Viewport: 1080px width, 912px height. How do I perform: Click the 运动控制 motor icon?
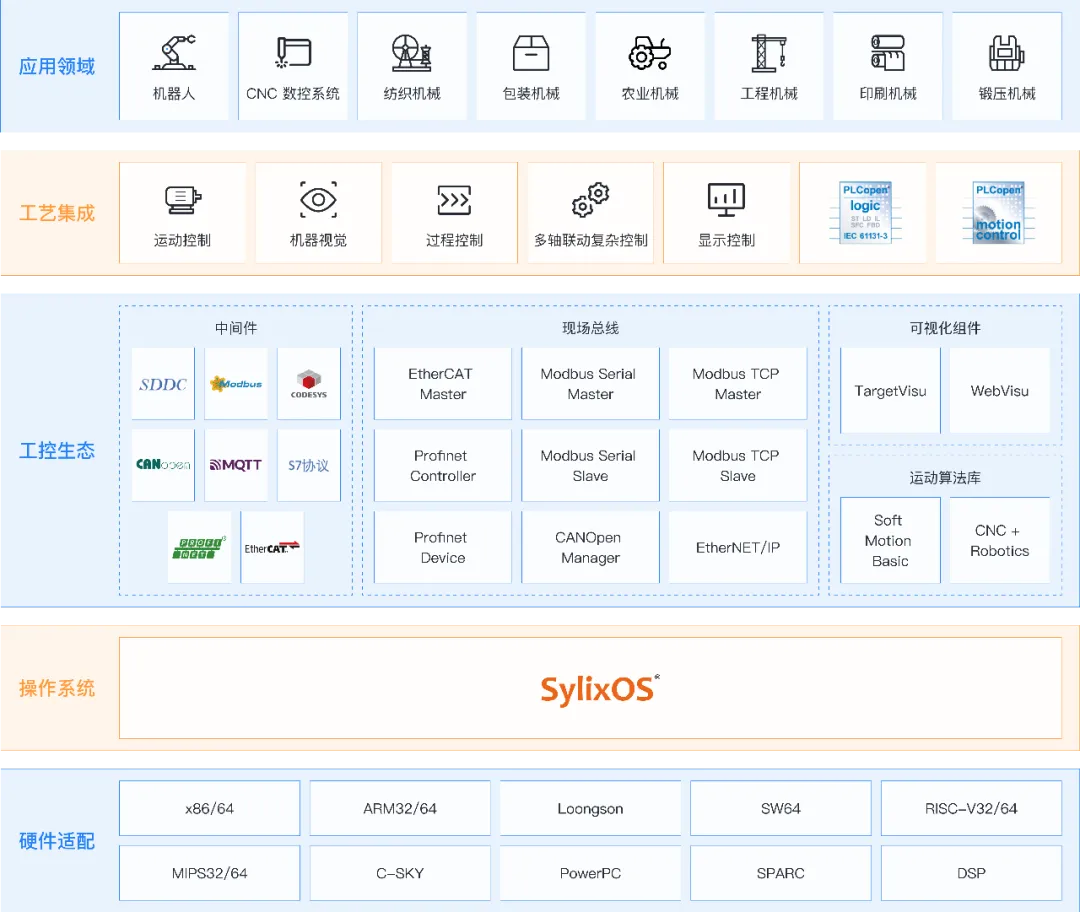[x=182, y=200]
